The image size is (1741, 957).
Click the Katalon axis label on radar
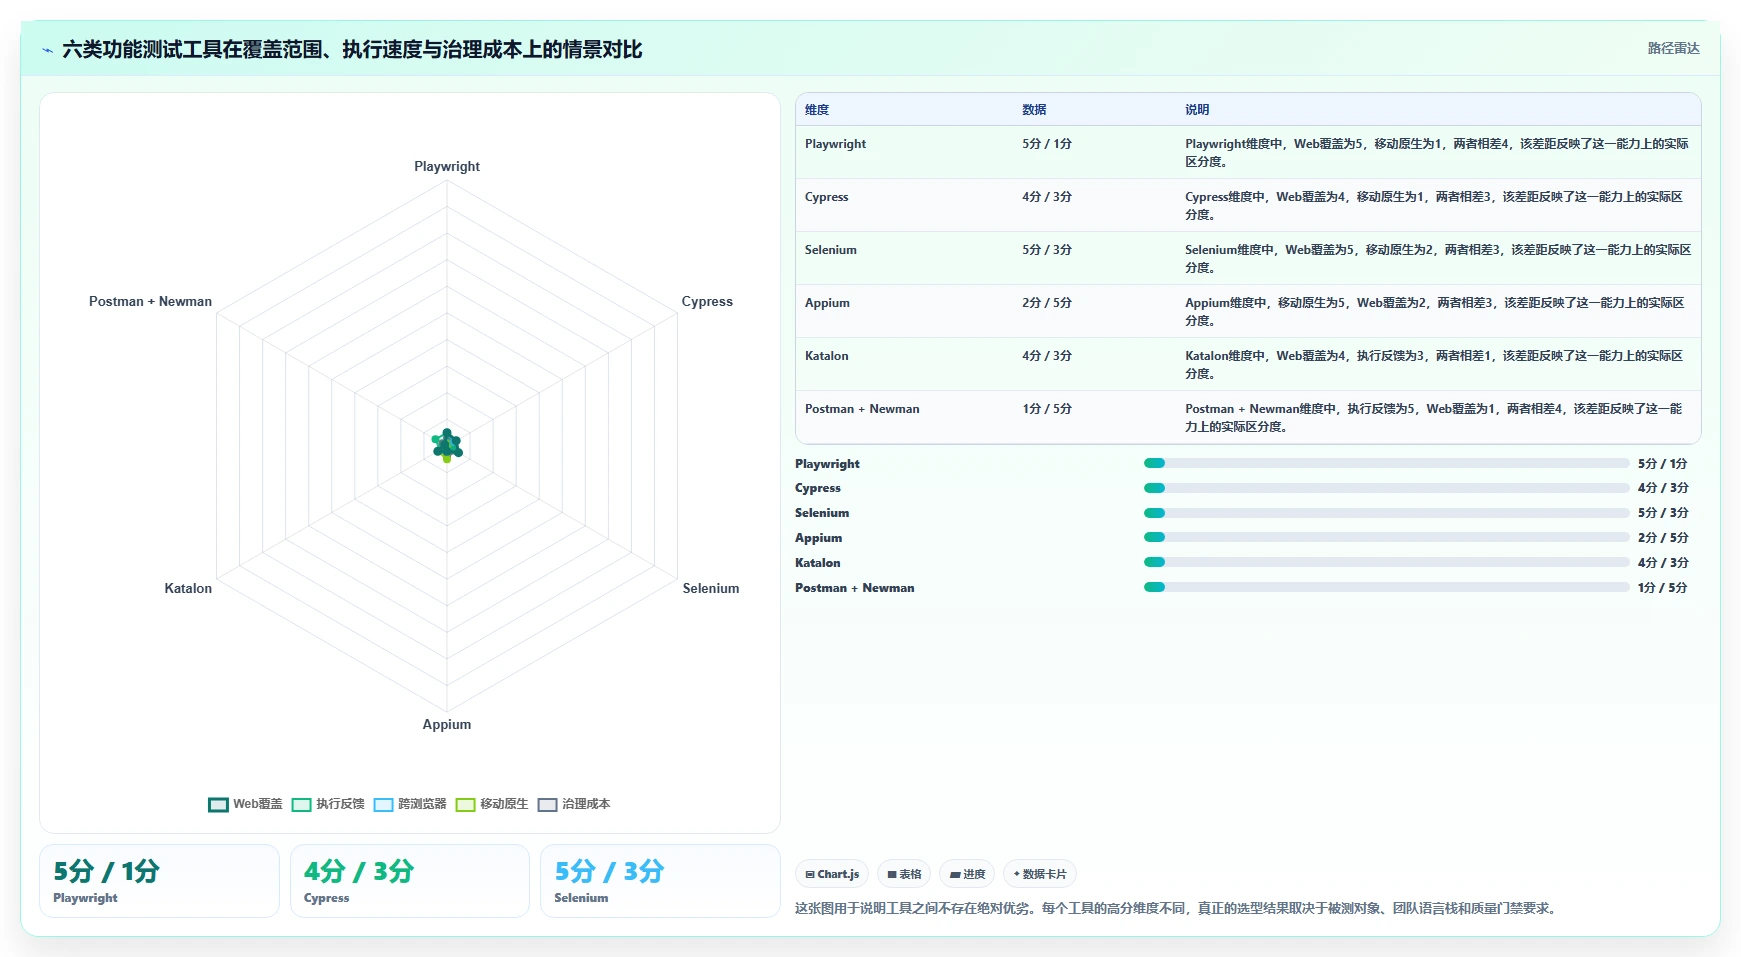tap(188, 589)
